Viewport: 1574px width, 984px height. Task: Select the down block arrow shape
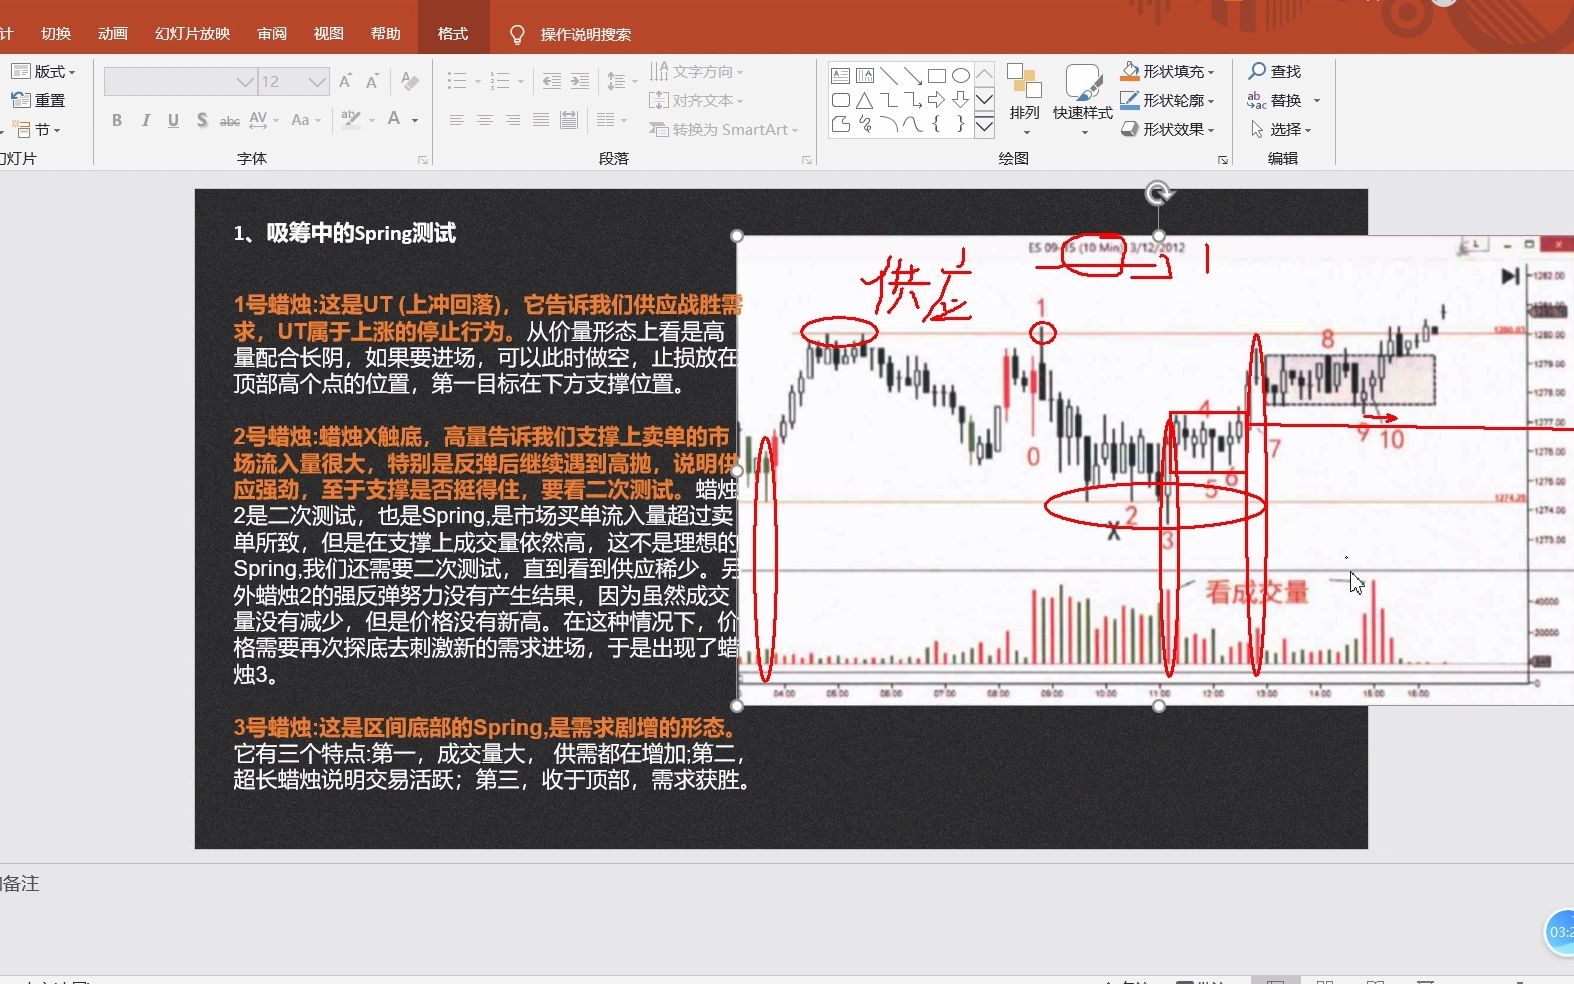point(961,100)
